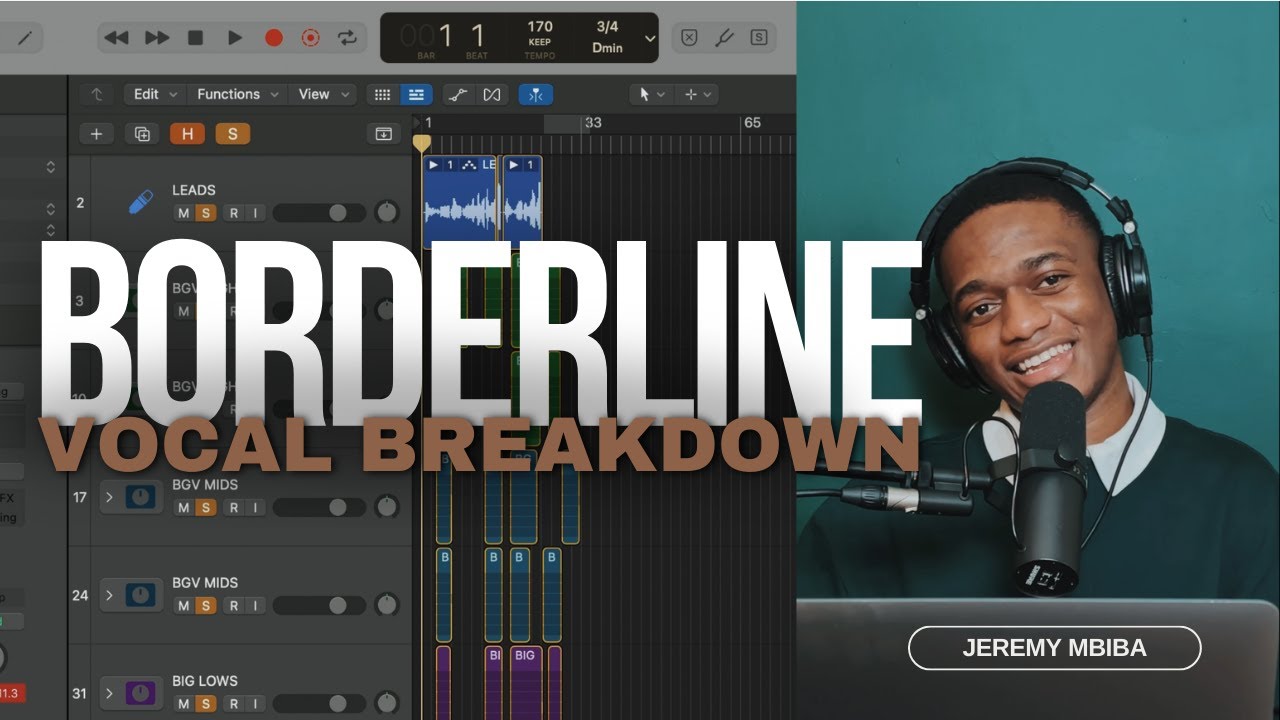This screenshot has width=1280, height=720.
Task: Toggle the global Solo S track header button
Action: [x=233, y=134]
